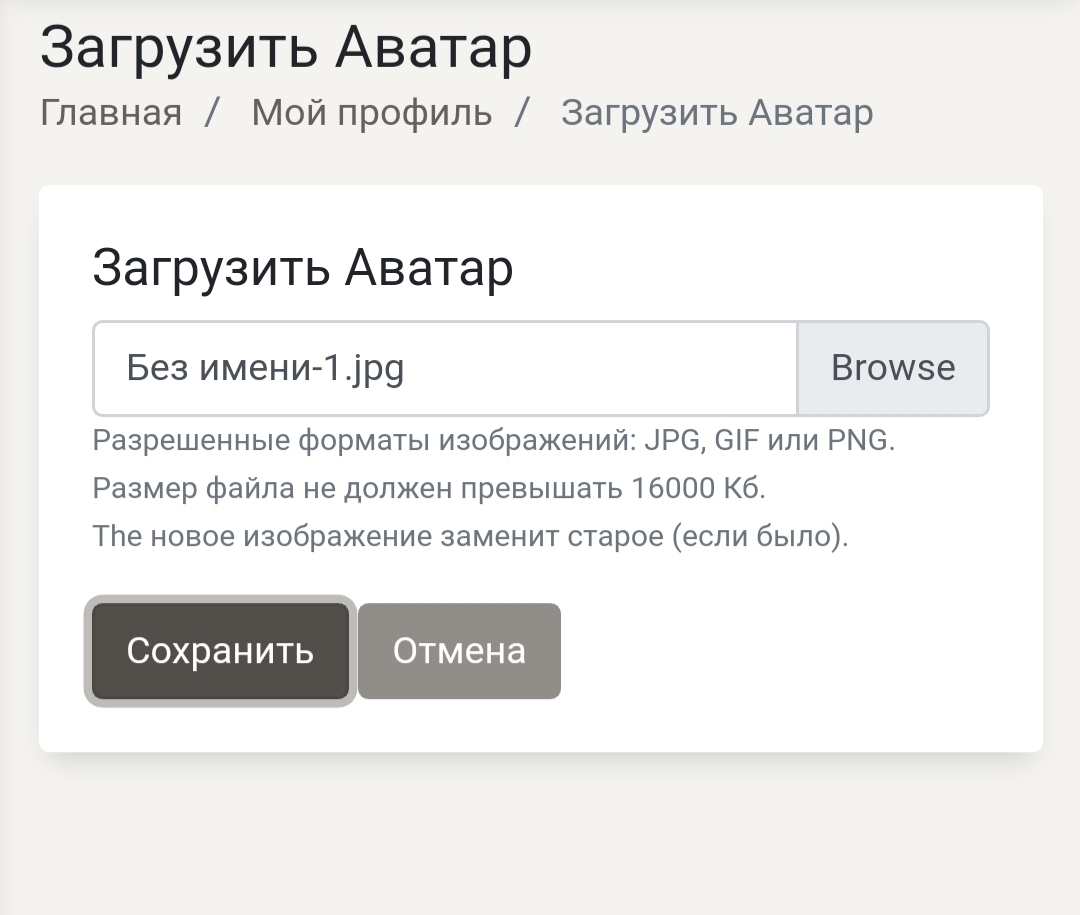Click the Загрузить Аватар breadcrumb item

(716, 113)
